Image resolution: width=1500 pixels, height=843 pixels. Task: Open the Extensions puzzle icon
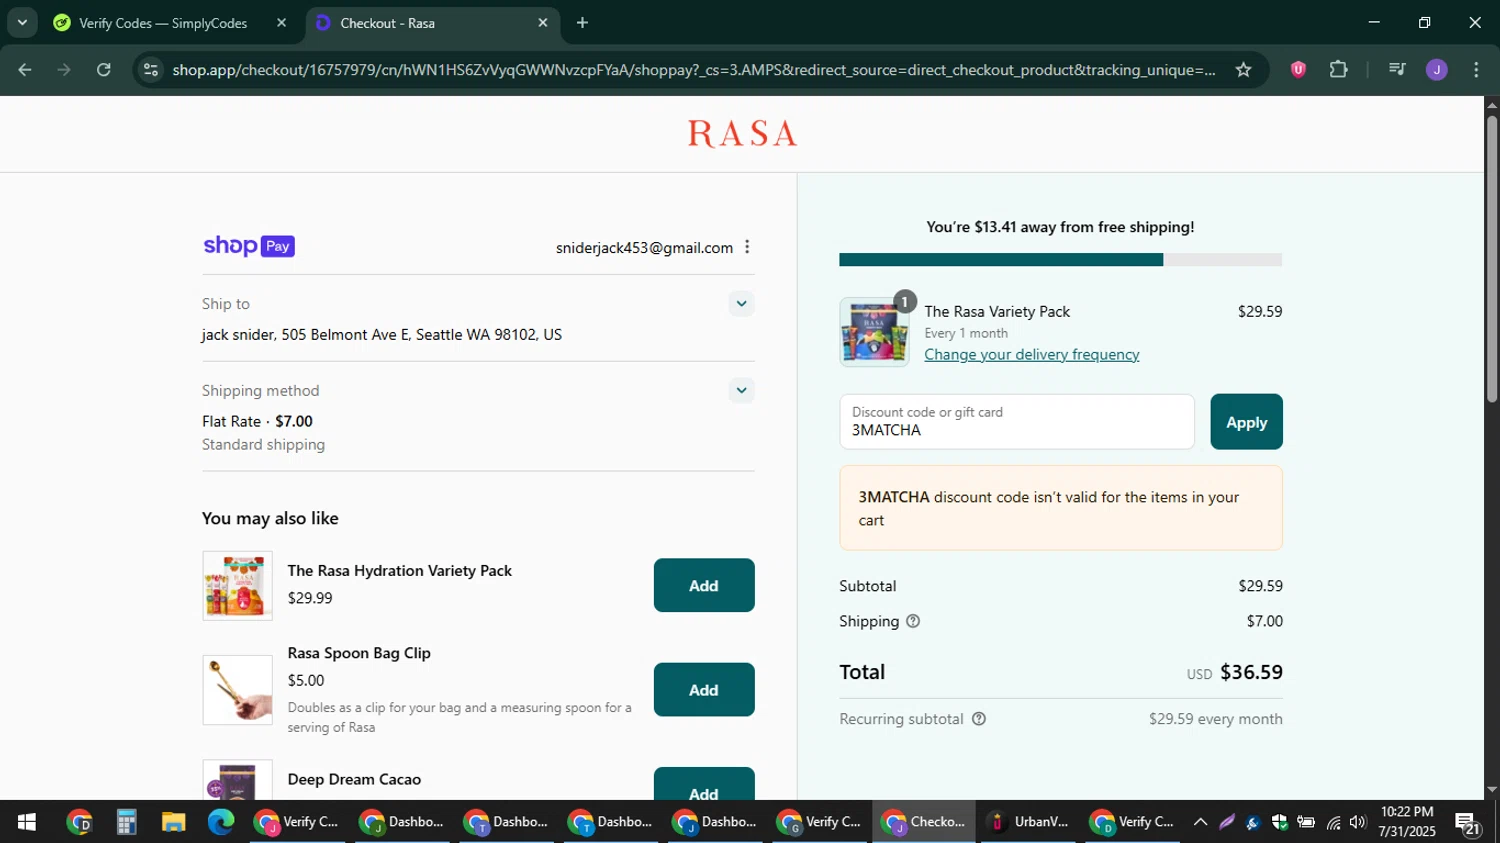pyautogui.click(x=1339, y=70)
